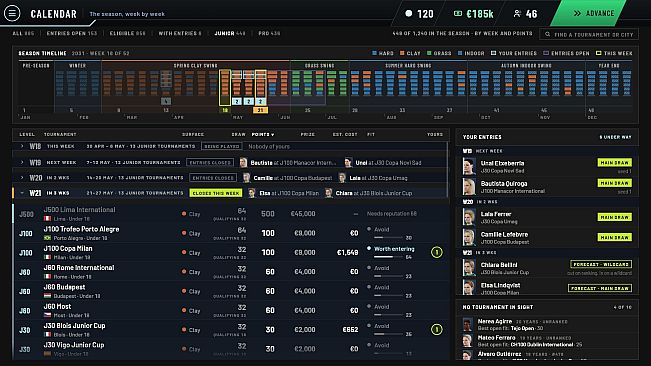Open J30 Vigo Junior Cup tournament

pos(230,349)
